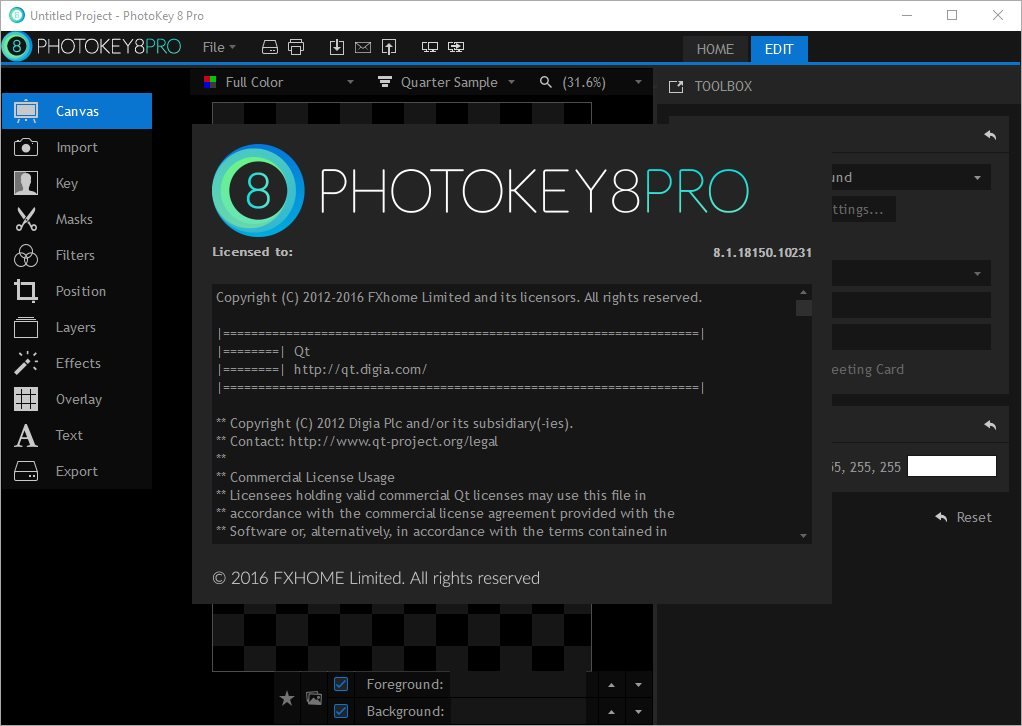Maximize the PhotoKey window
The width and height of the screenshot is (1022, 726).
pos(952,15)
